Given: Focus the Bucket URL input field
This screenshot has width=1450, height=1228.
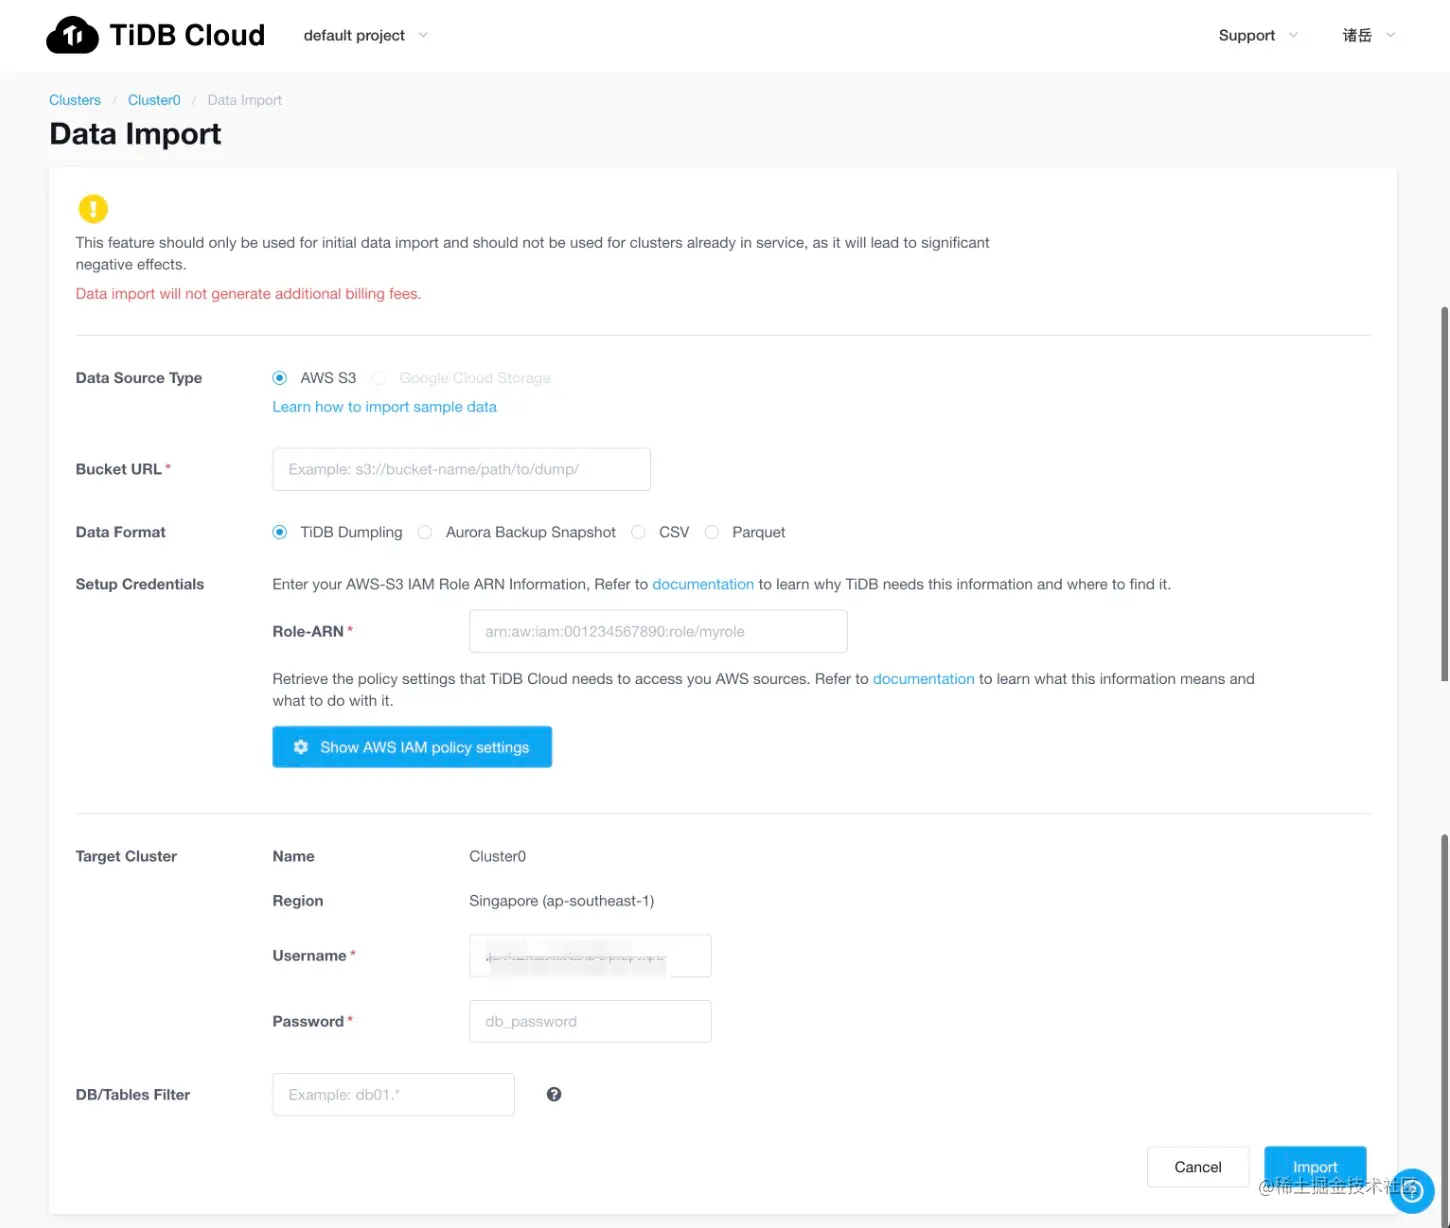Looking at the screenshot, I should tap(461, 469).
